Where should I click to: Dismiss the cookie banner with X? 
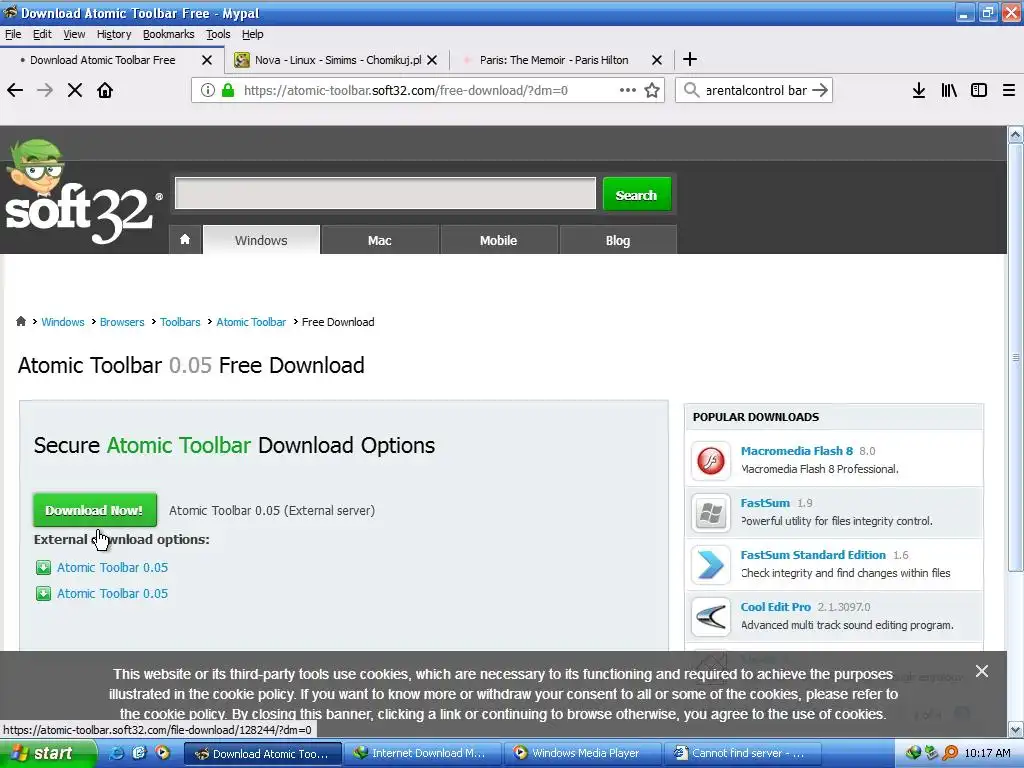[982, 671]
